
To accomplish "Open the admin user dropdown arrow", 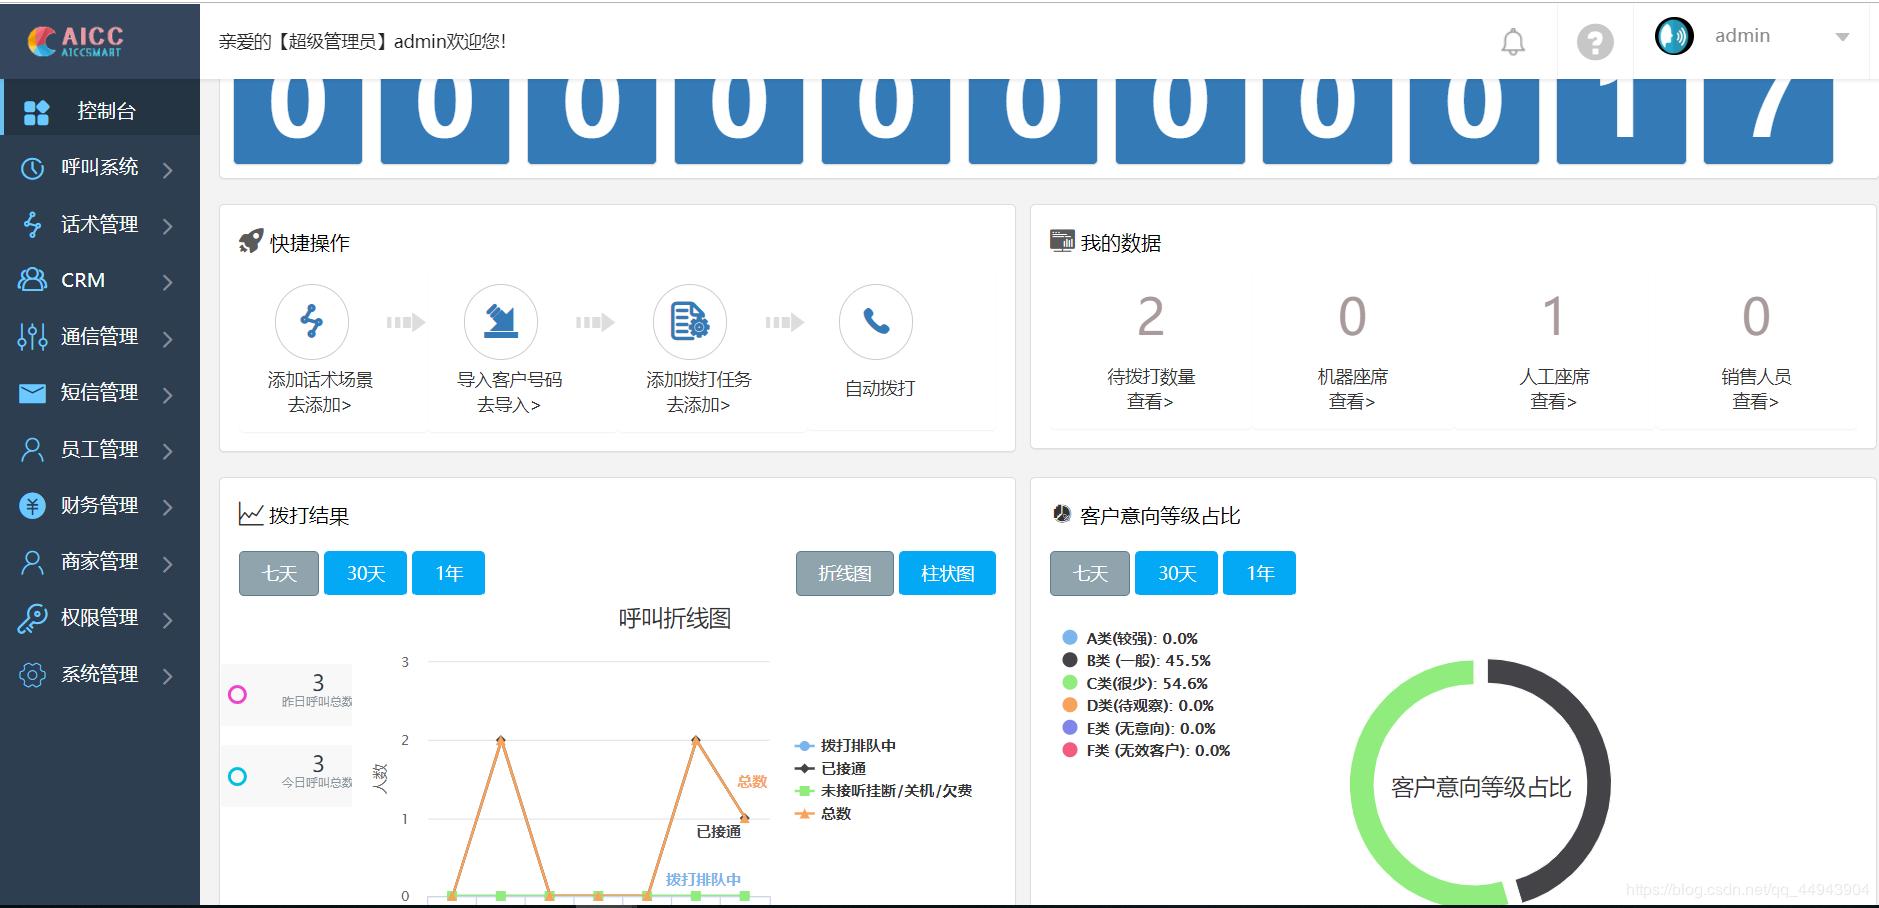I will (1842, 37).
